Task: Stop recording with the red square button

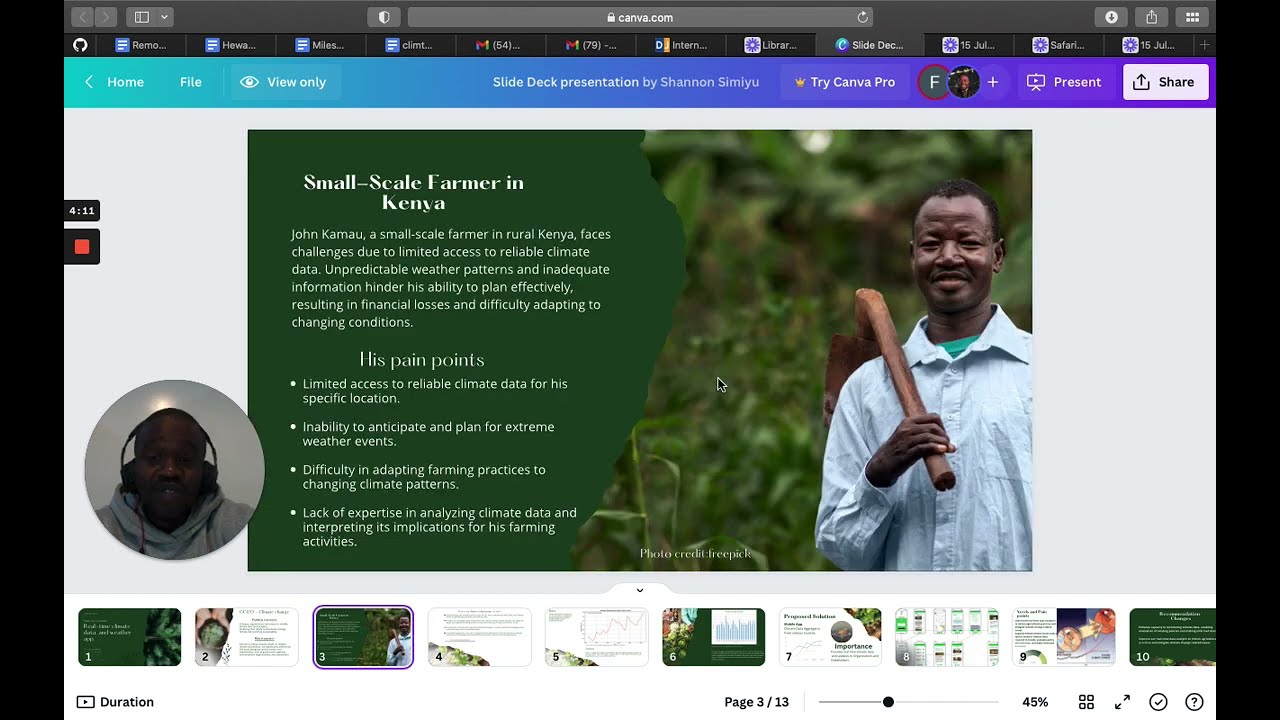Action: (82, 247)
